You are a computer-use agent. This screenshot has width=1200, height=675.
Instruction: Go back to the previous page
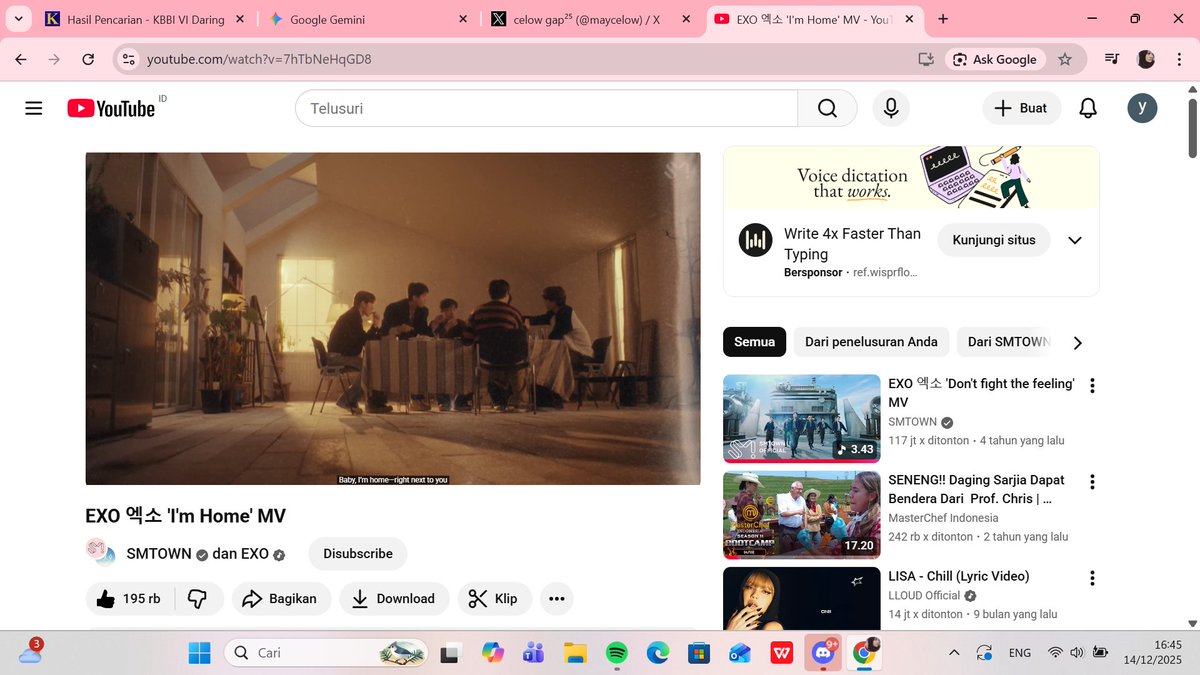(21, 59)
